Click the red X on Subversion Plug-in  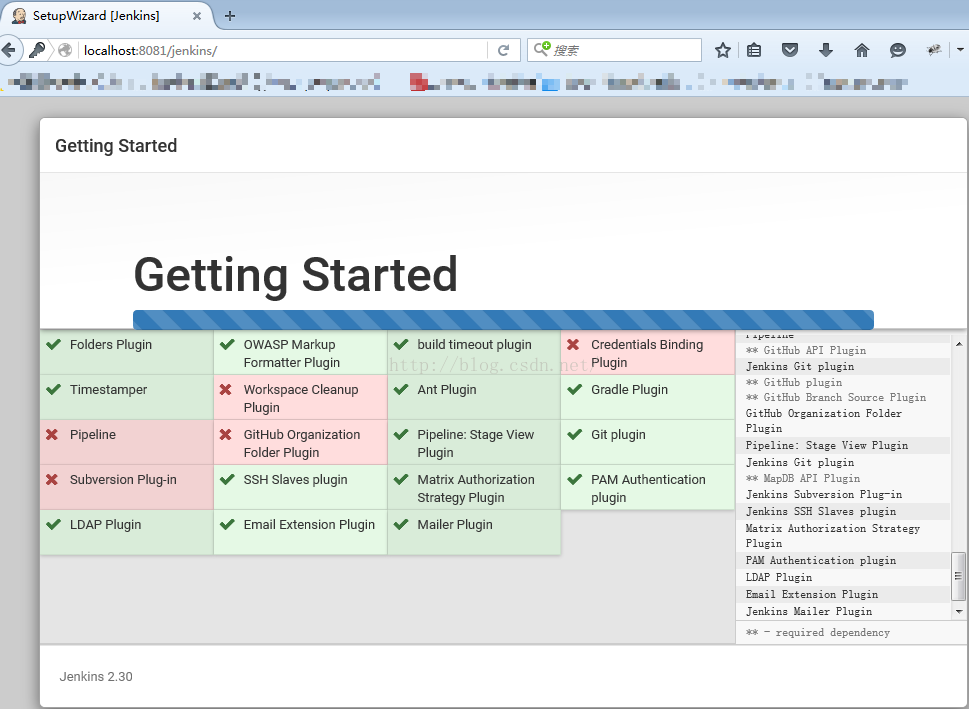[52, 480]
